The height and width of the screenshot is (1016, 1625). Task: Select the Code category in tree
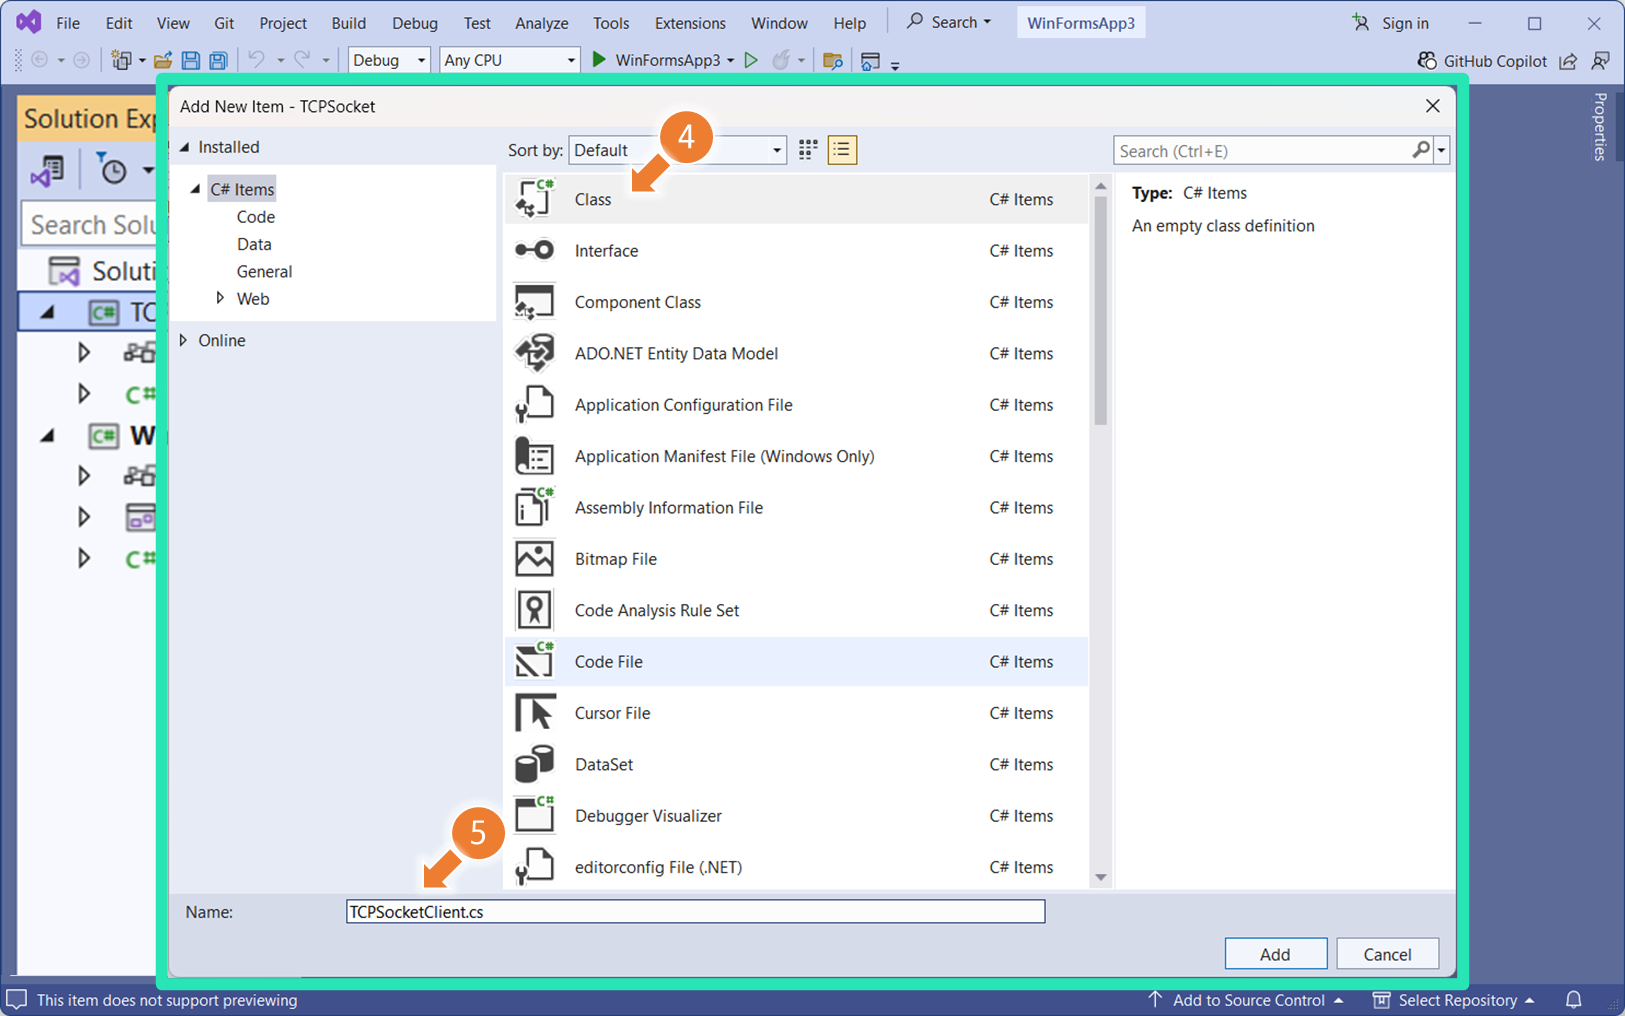pyautogui.click(x=256, y=216)
